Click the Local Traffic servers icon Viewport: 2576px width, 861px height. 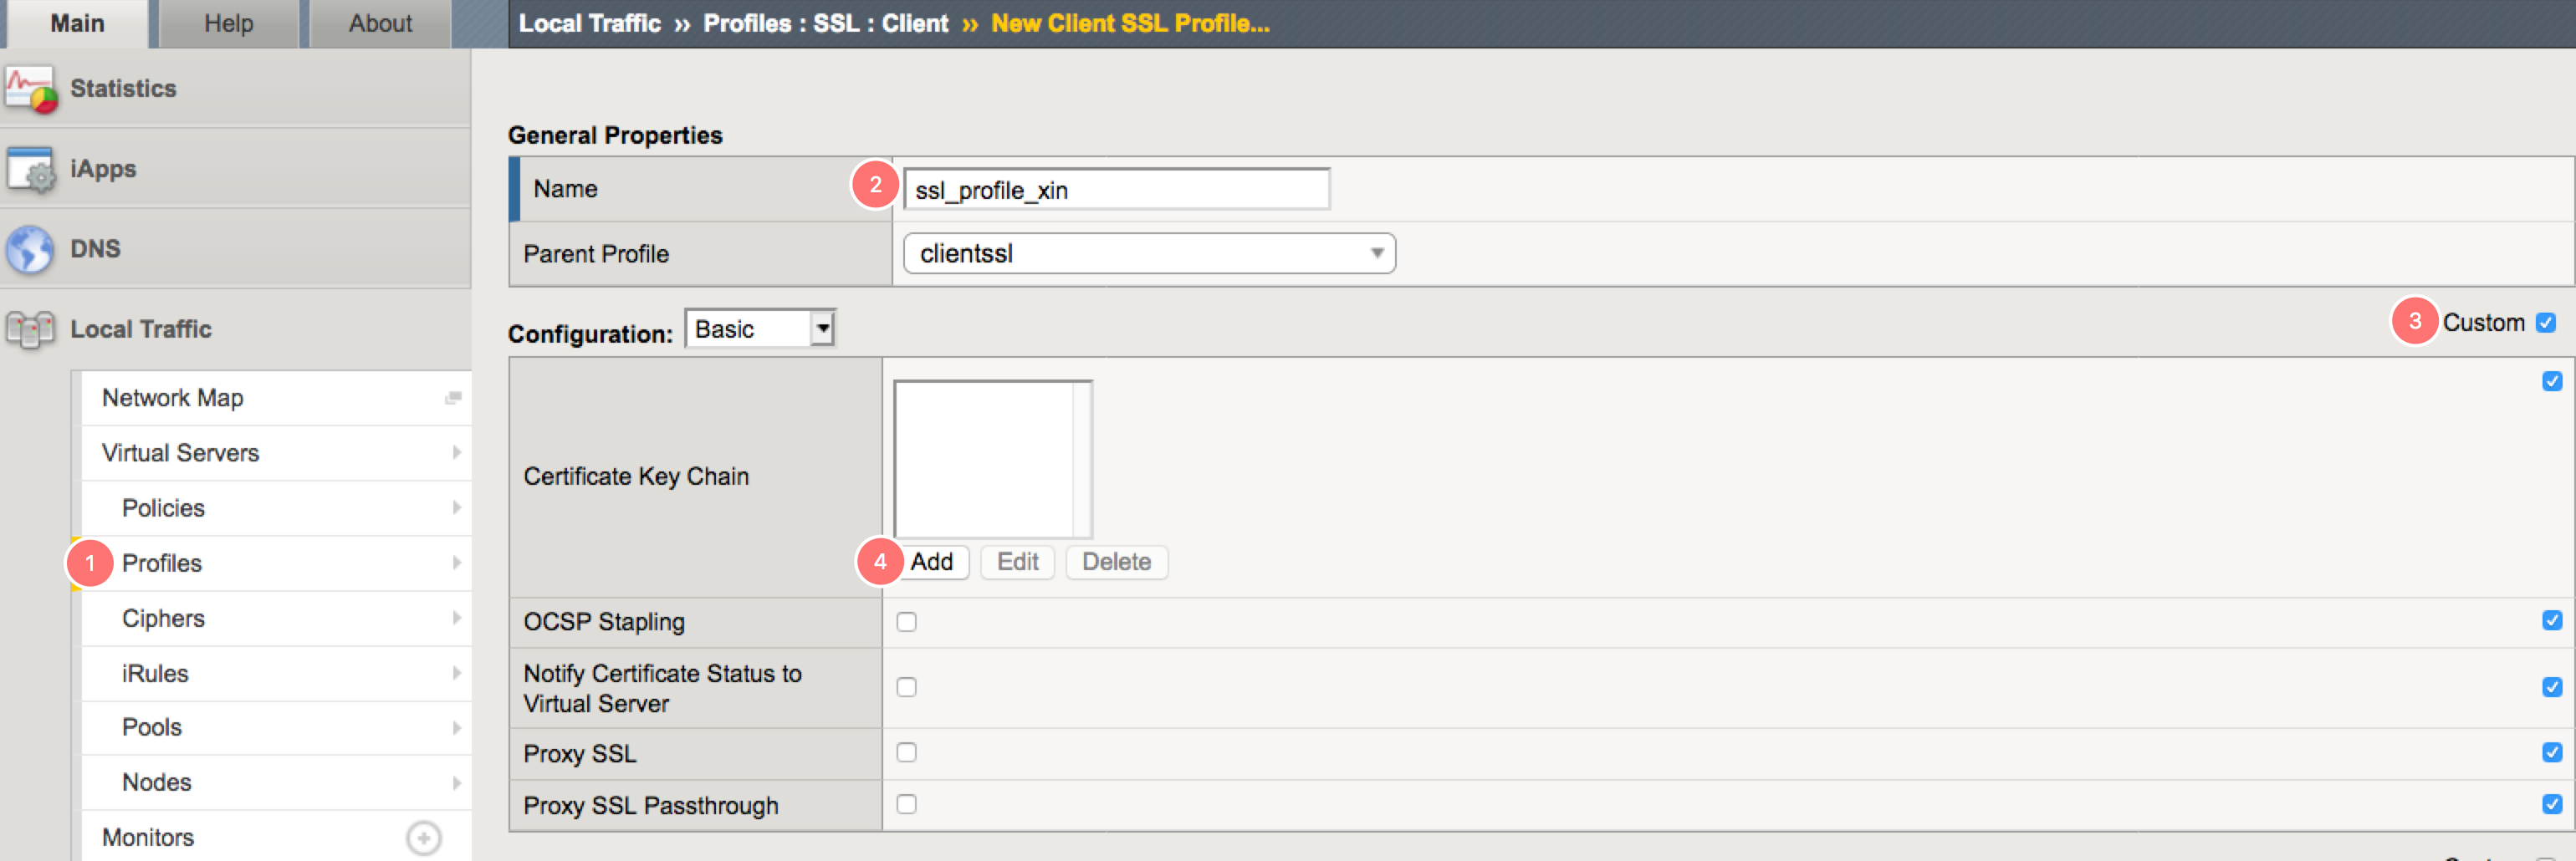[x=30, y=329]
